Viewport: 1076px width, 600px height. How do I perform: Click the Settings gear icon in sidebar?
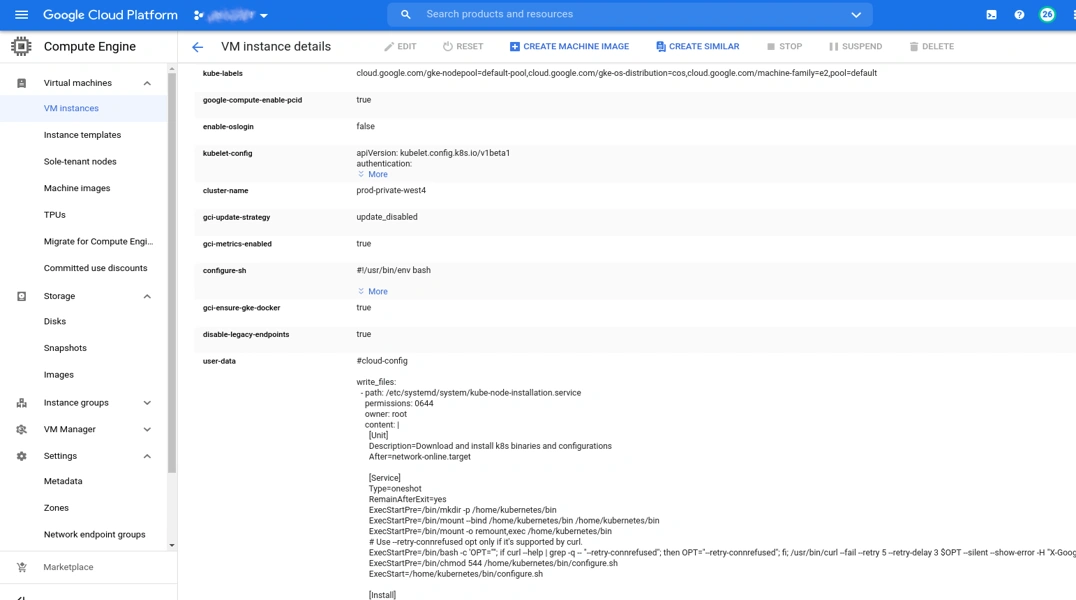point(21,456)
